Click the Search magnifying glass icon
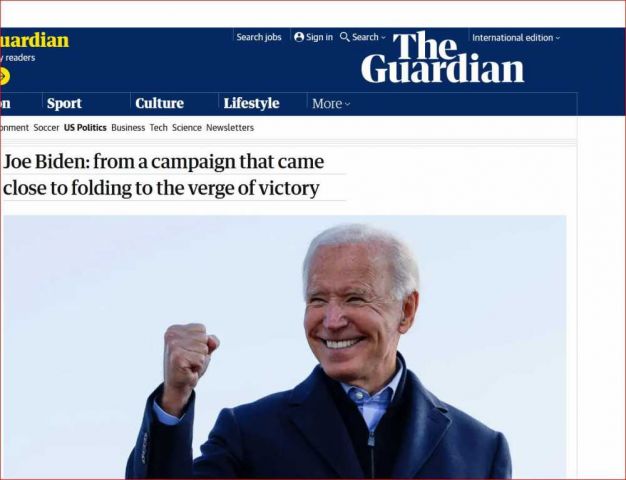 coord(345,37)
